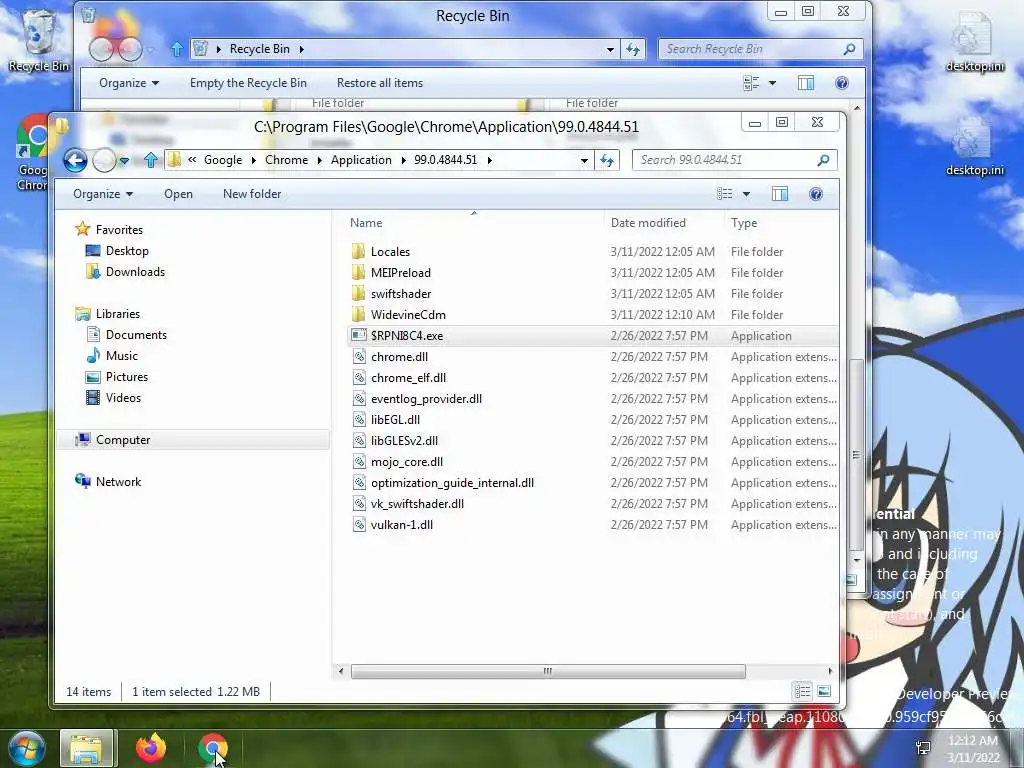Sort by Name column header
1024x768 pixels.
[x=366, y=223]
